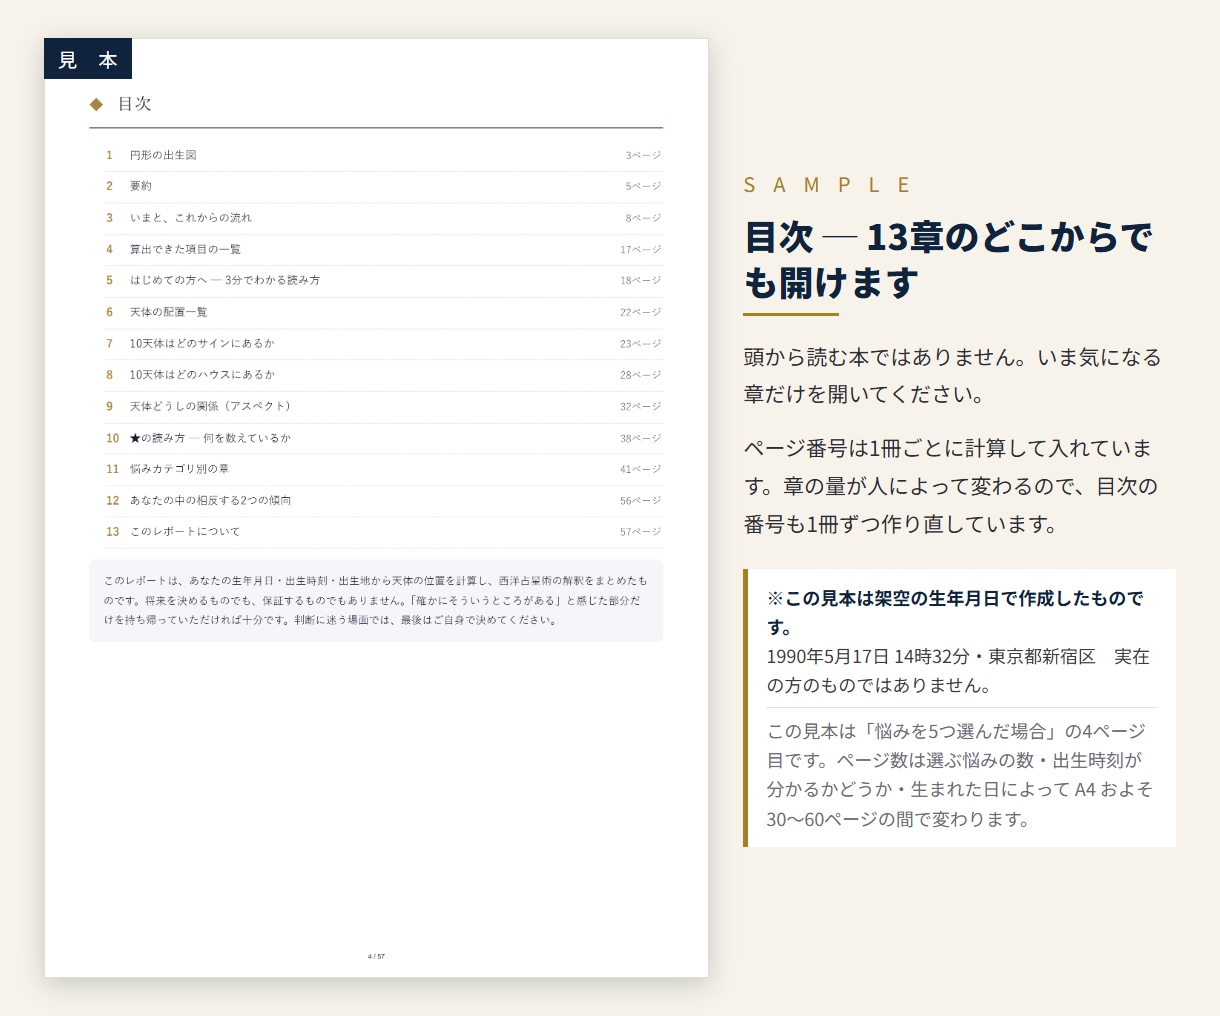This screenshot has width=1220, height=1016.
Task: Click paragraph about ページ番号は1冊ごとに計算
Action: pyautogui.click(x=950, y=486)
